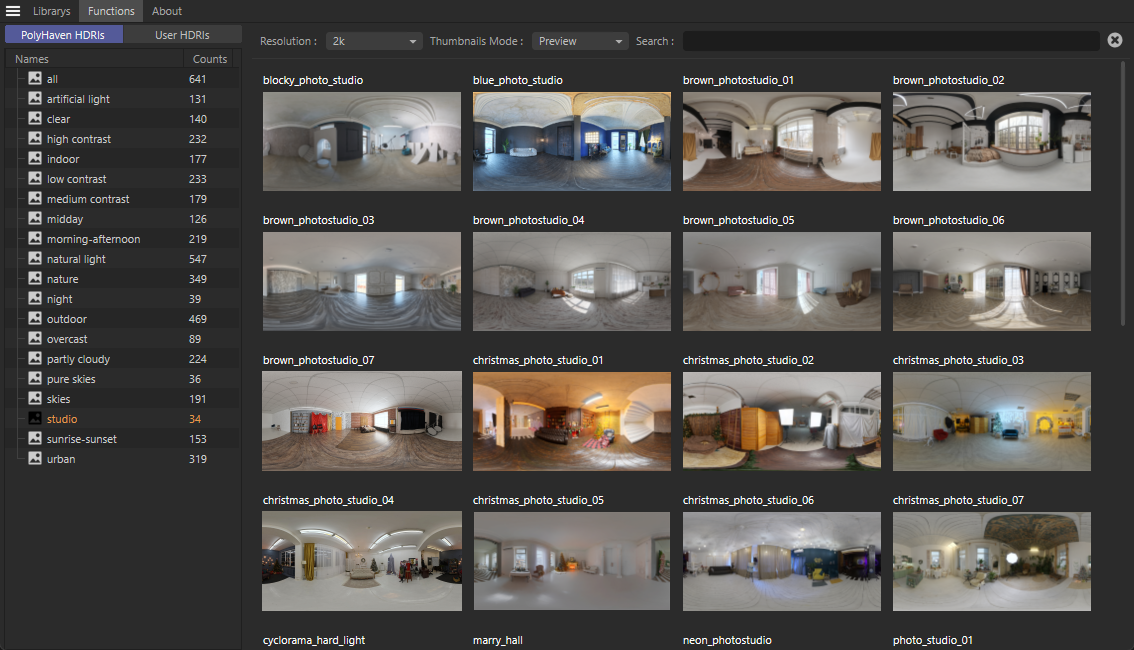Open the hamburger menu icon
The width and height of the screenshot is (1134, 650).
click(x=13, y=11)
